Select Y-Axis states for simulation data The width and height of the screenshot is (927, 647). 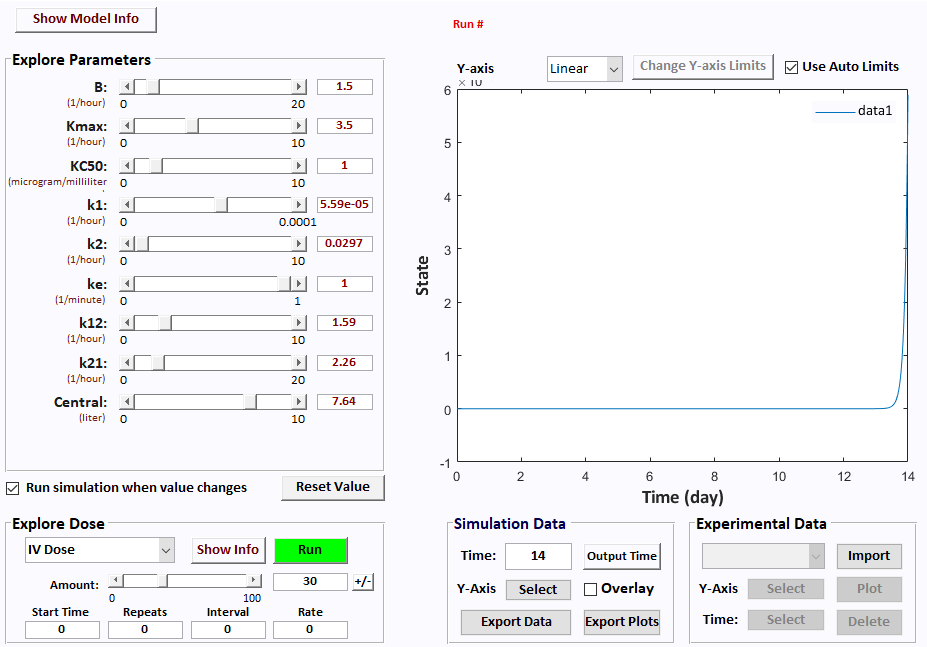coord(538,589)
